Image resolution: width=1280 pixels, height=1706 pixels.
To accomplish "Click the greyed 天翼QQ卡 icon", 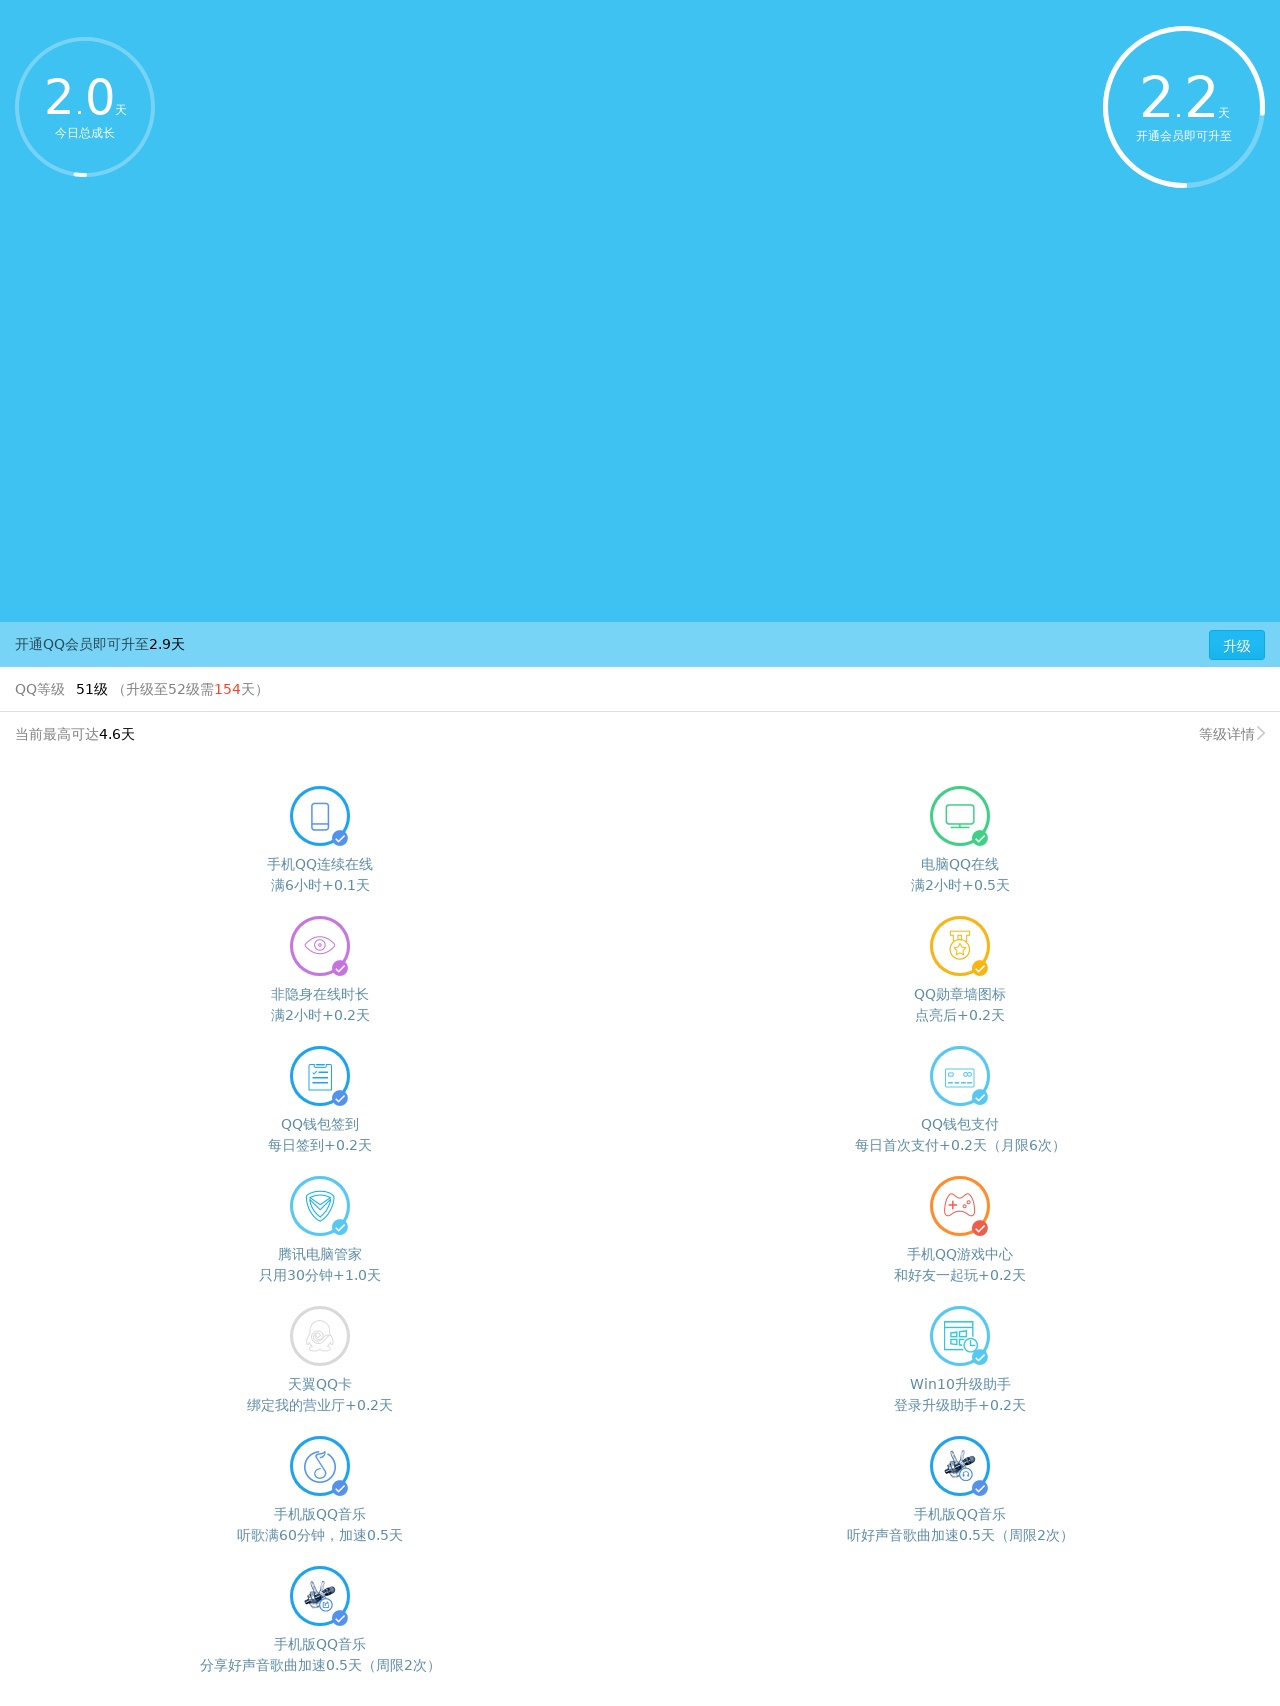I will (320, 1336).
